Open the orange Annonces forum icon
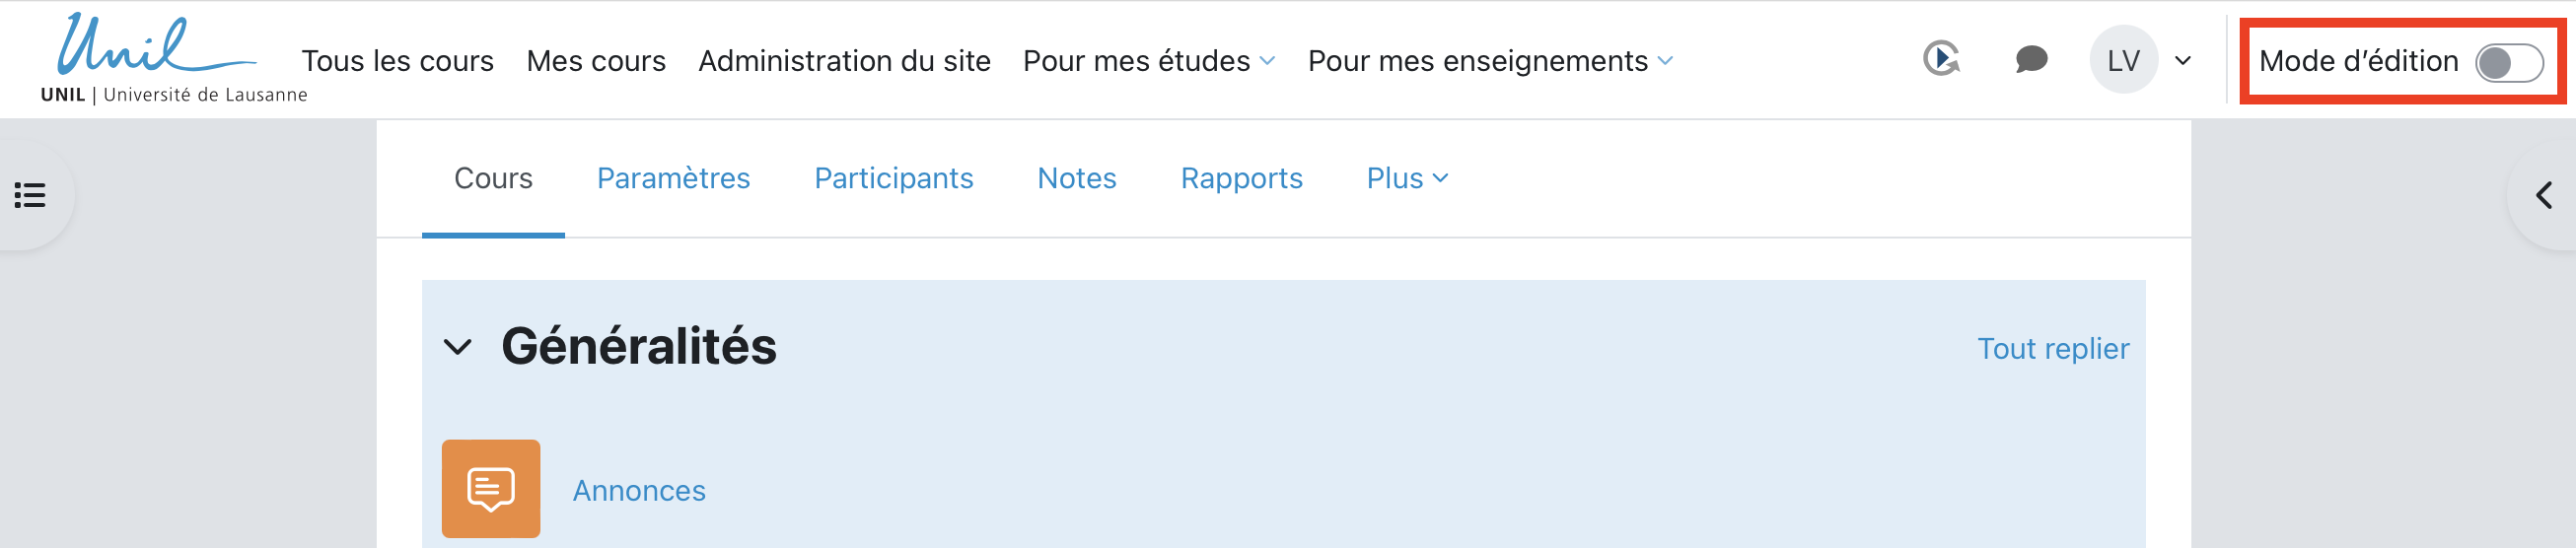 491,489
